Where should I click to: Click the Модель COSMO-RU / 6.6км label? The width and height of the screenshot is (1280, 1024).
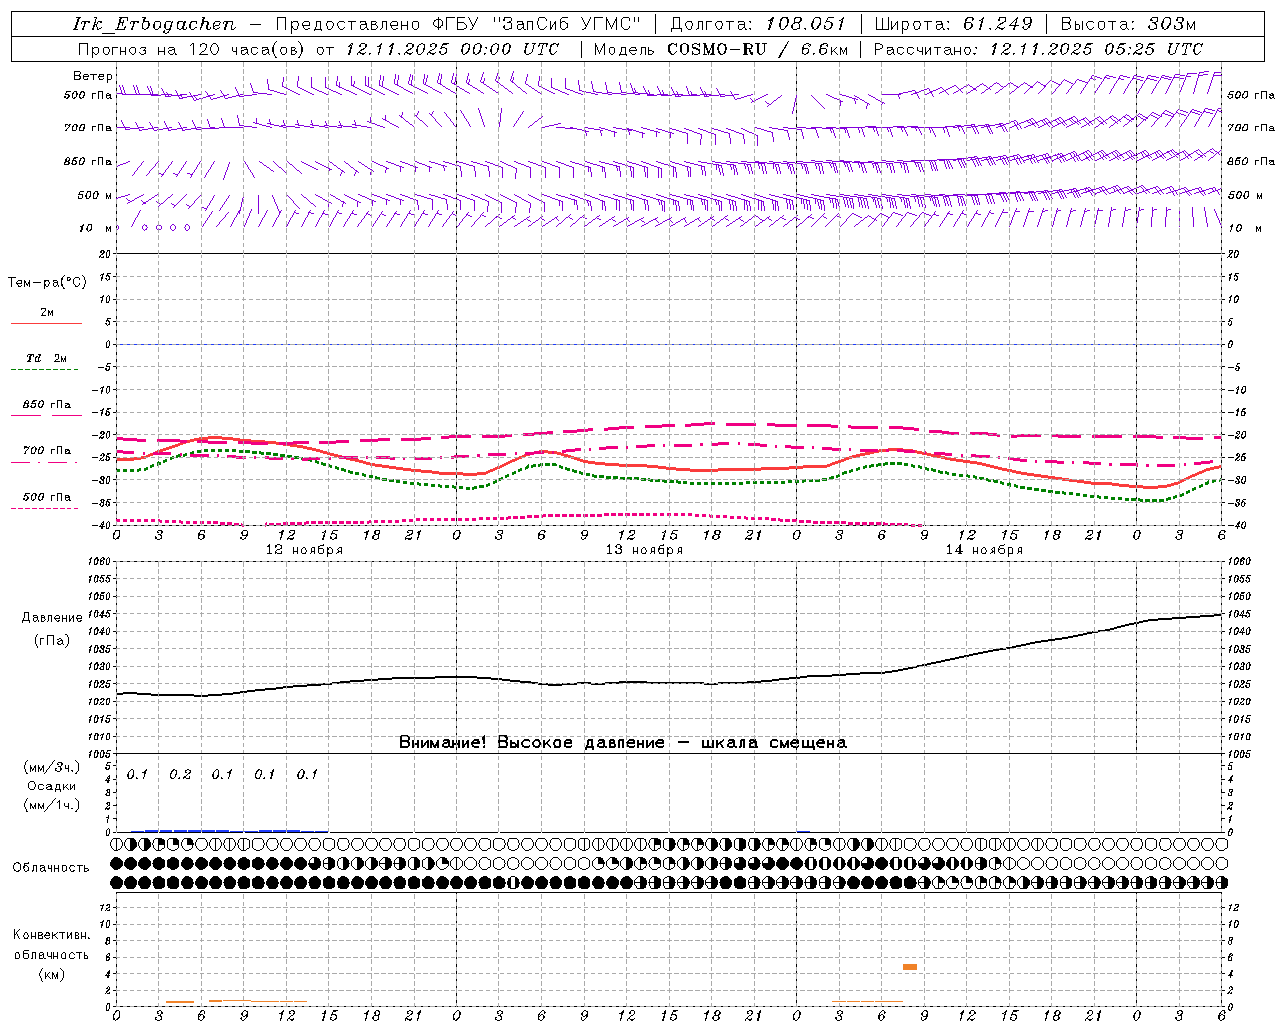(720, 49)
